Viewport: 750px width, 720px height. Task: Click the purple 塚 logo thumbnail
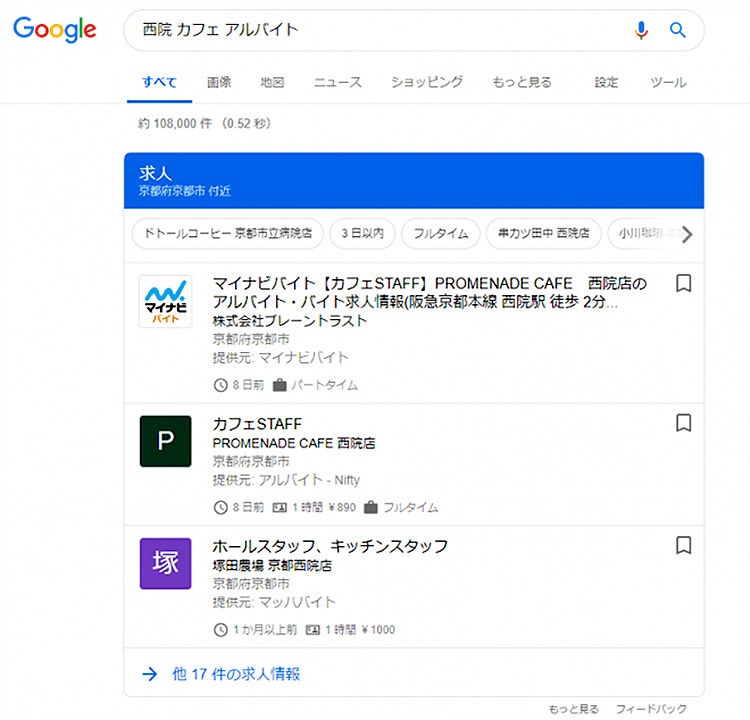coord(165,564)
